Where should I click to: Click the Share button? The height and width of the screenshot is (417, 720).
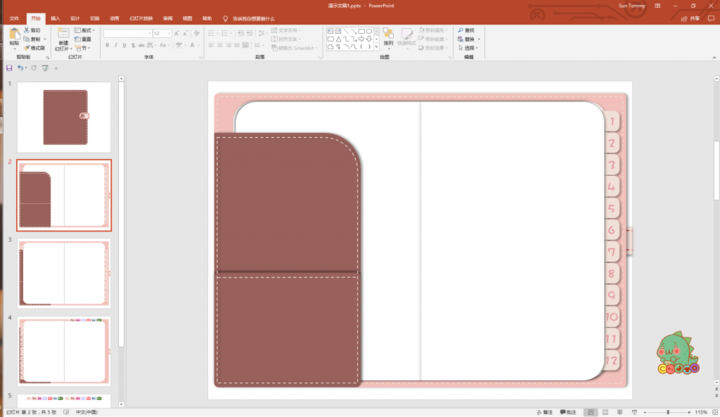pyautogui.click(x=691, y=18)
